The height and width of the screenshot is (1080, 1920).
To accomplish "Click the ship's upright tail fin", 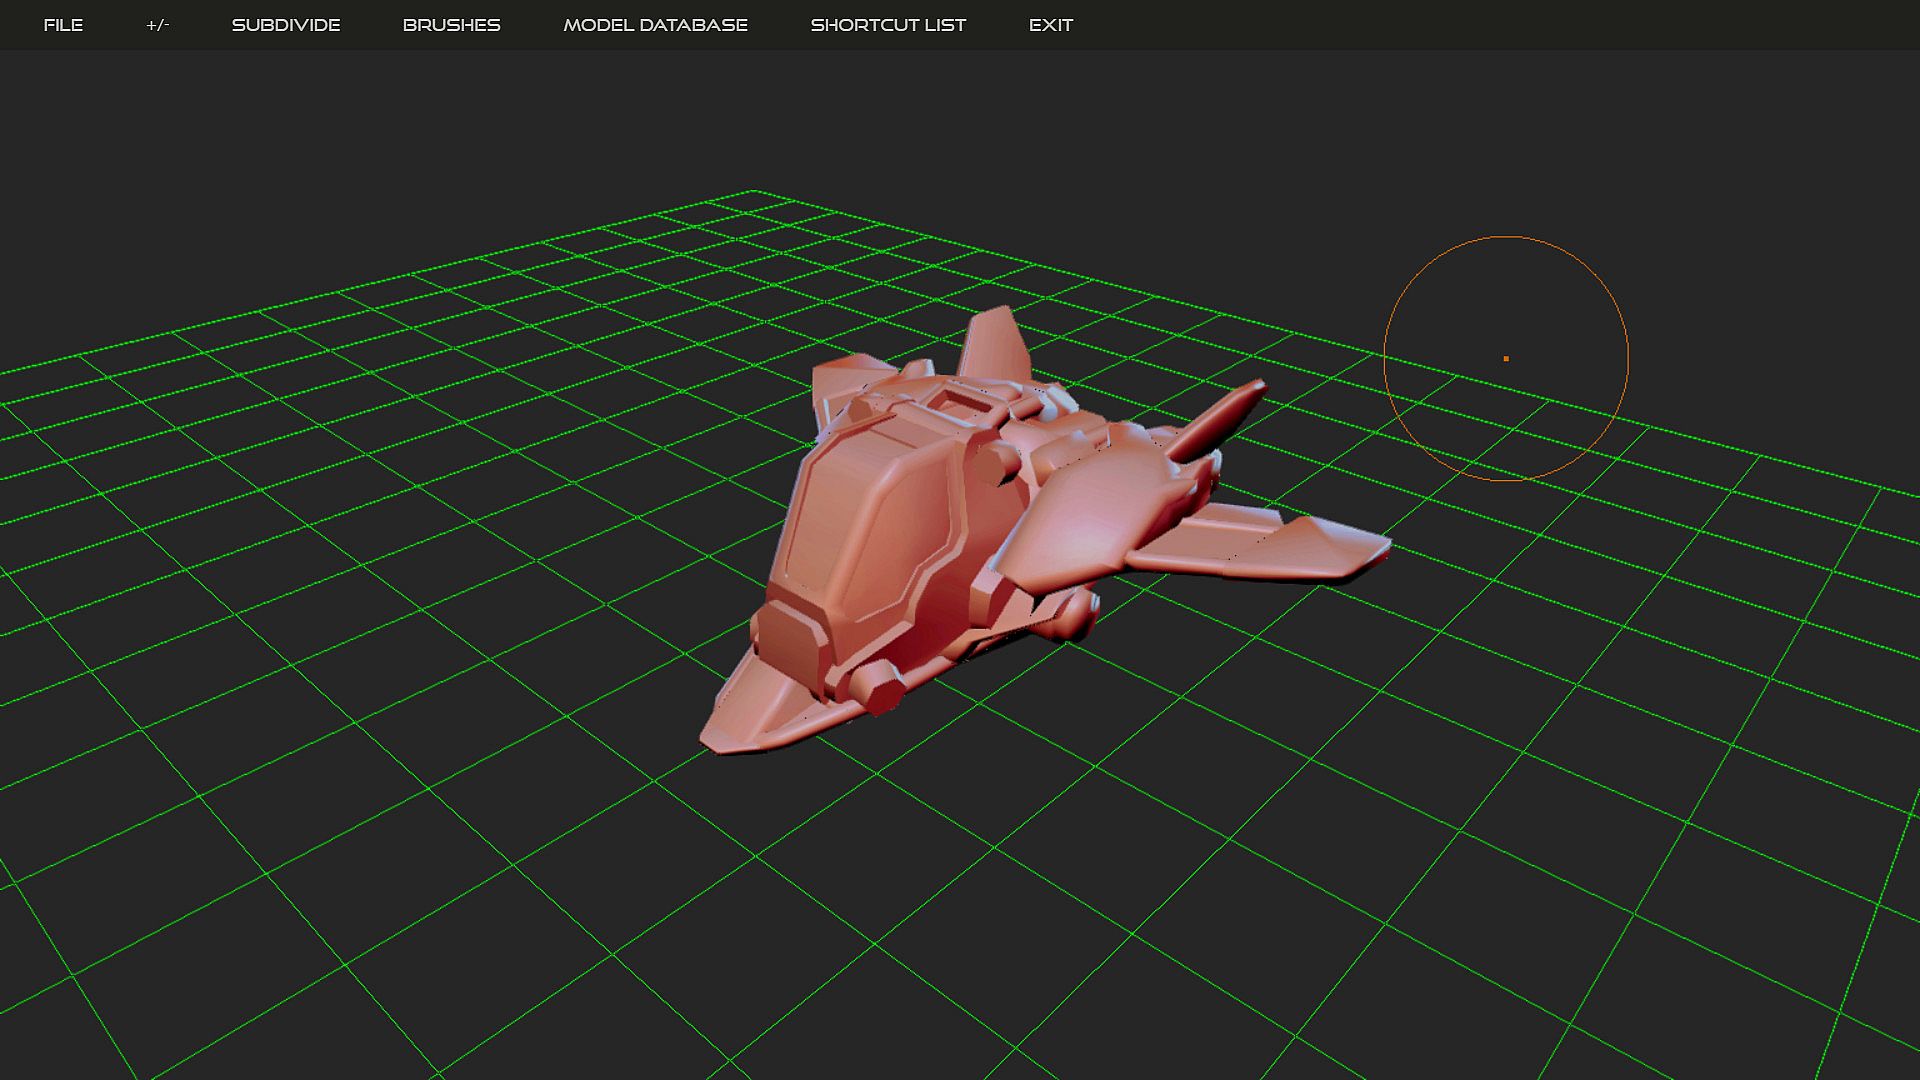I will 995,345.
